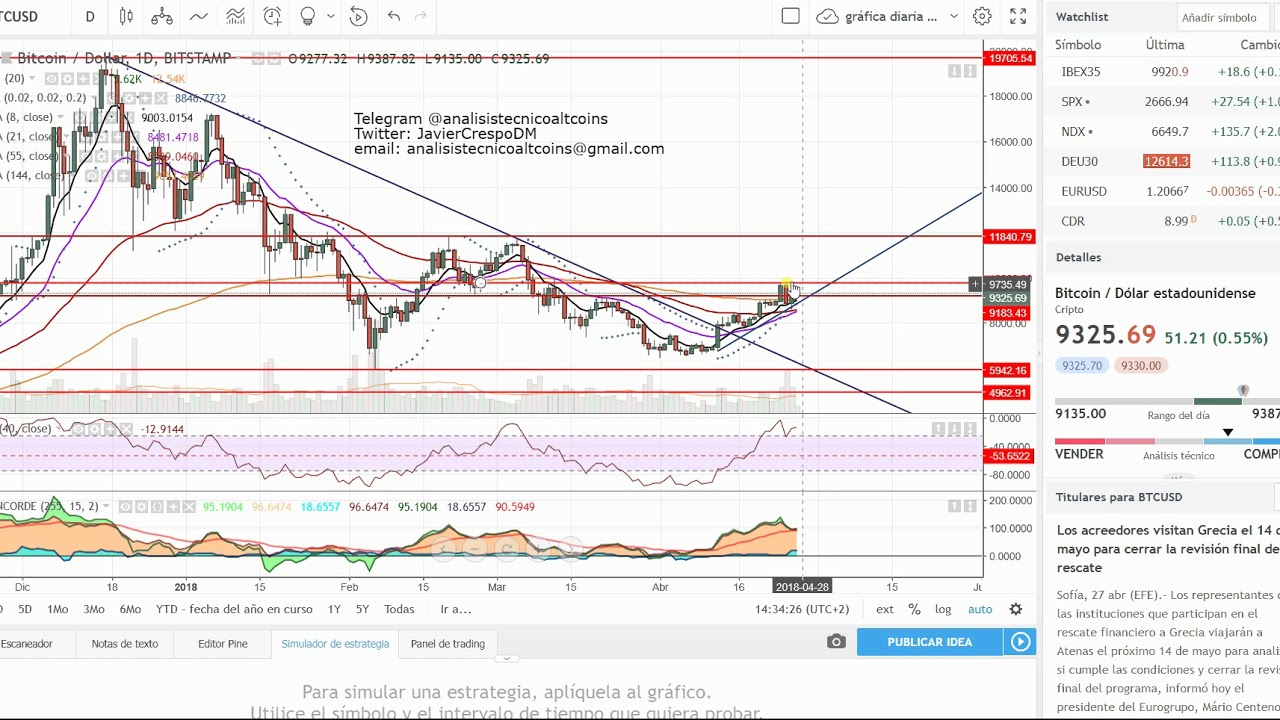Select the 6Mo time range

(x=130, y=609)
